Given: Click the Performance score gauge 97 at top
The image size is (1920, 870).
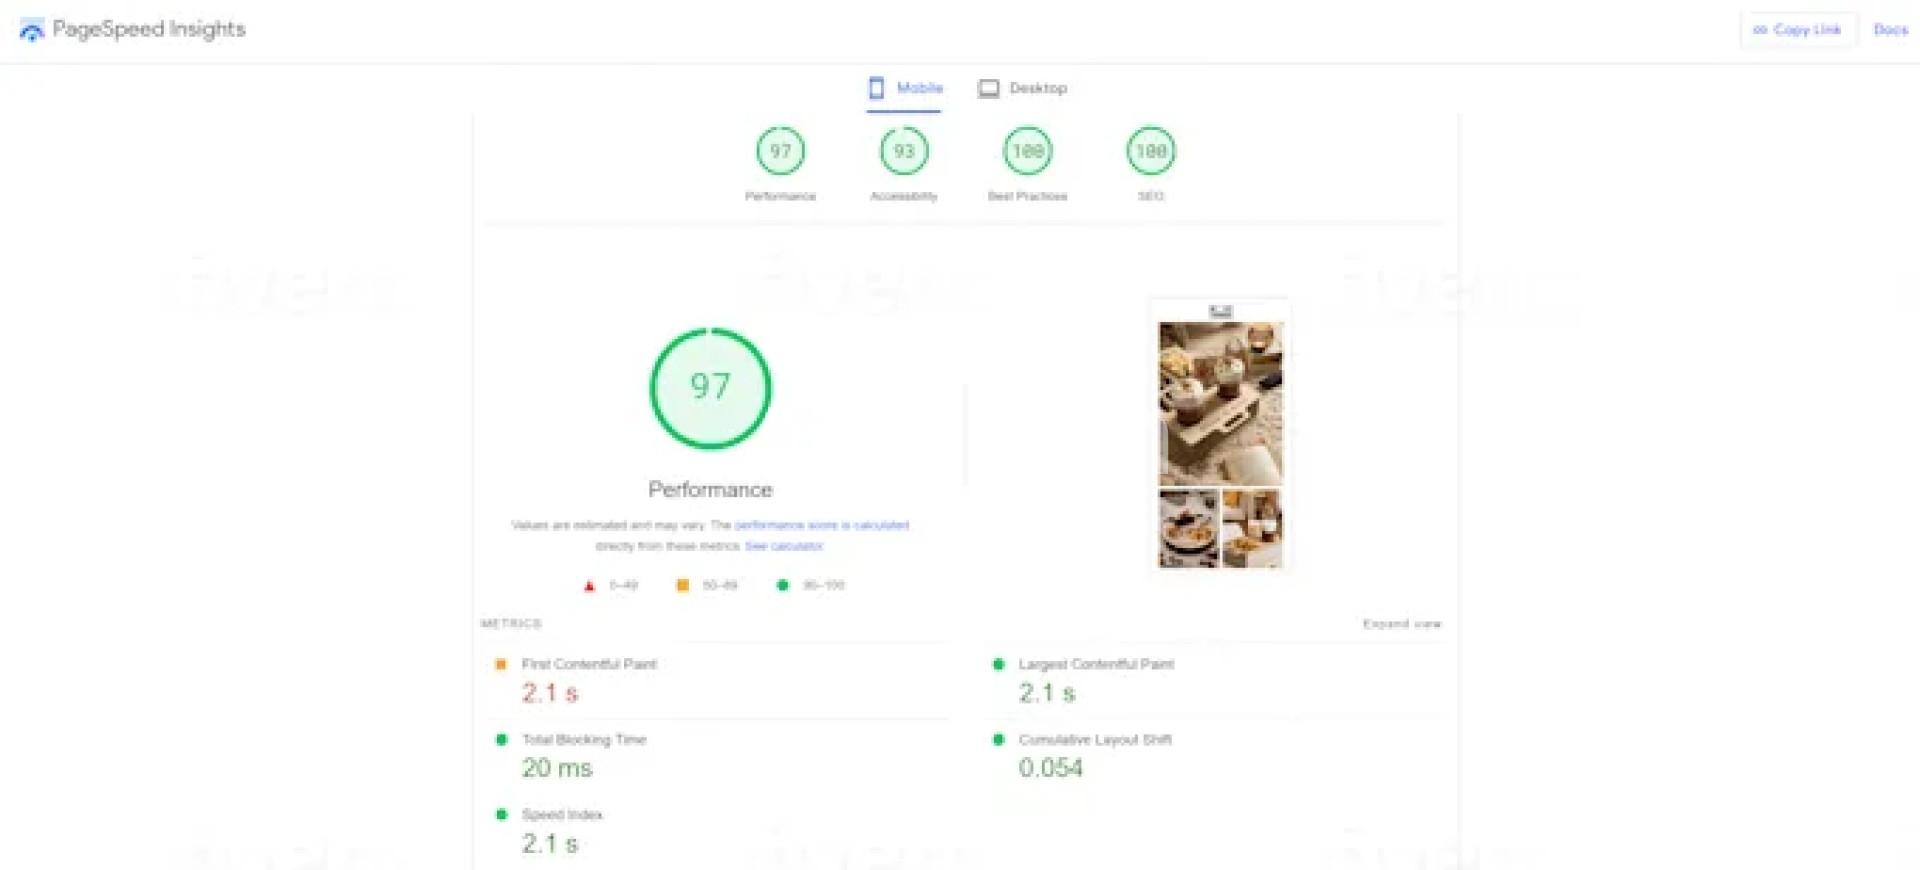Looking at the screenshot, I should click(x=780, y=151).
